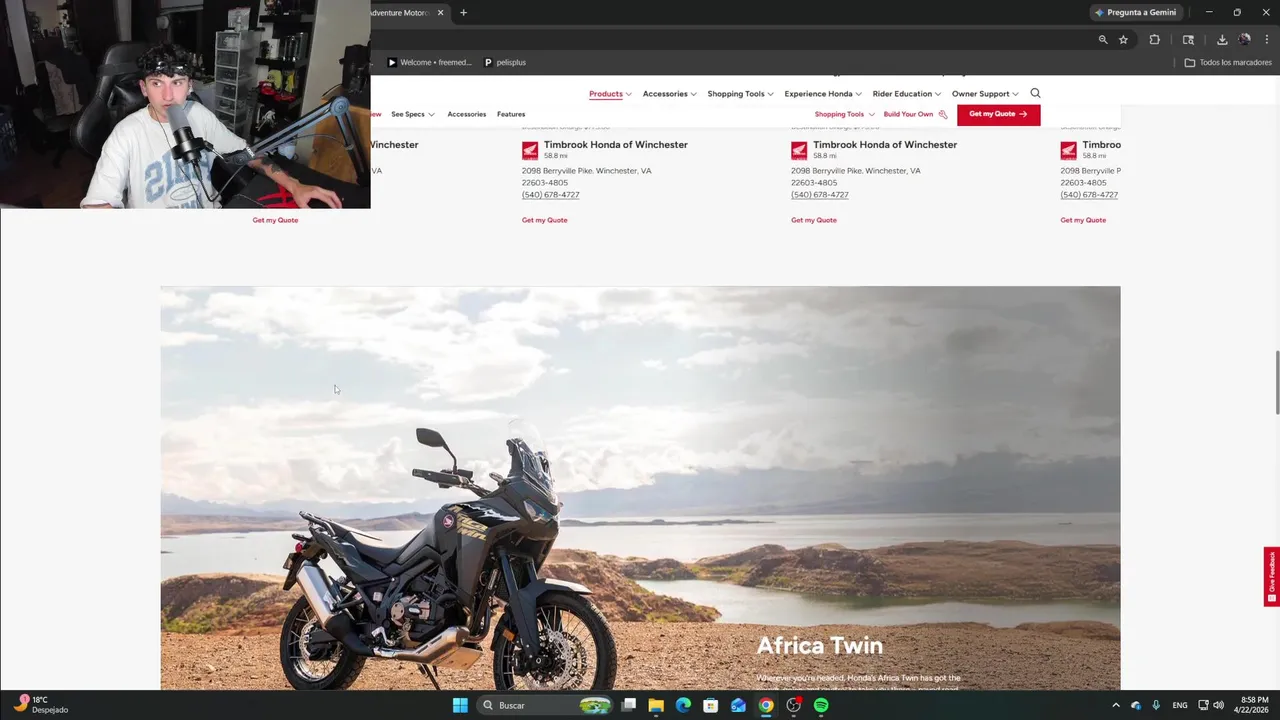The image size is (1280, 720).
Task: Click Get my Quote under third dealer card
Action: [x=814, y=220]
